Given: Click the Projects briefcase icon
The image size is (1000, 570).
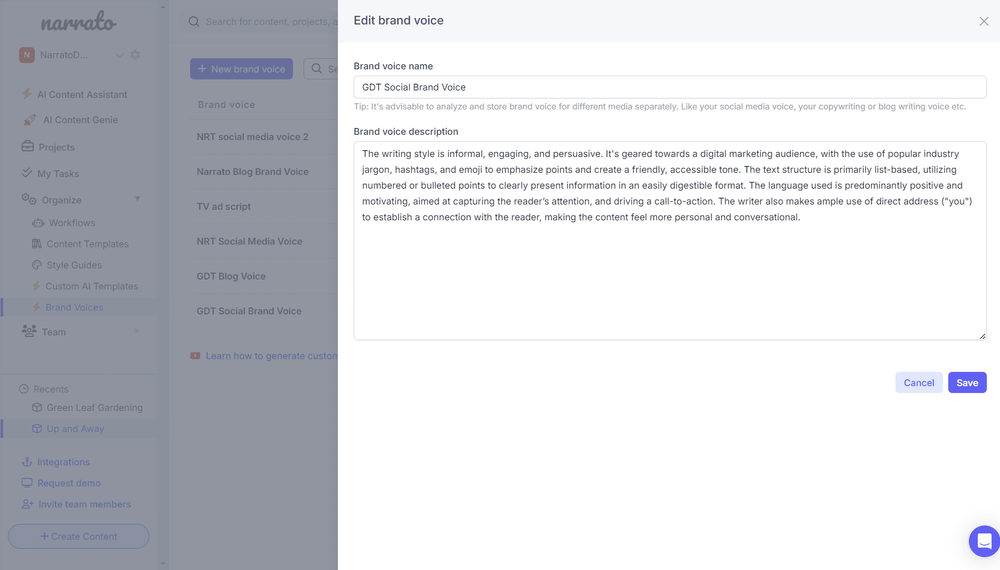Looking at the screenshot, I should (x=27, y=146).
